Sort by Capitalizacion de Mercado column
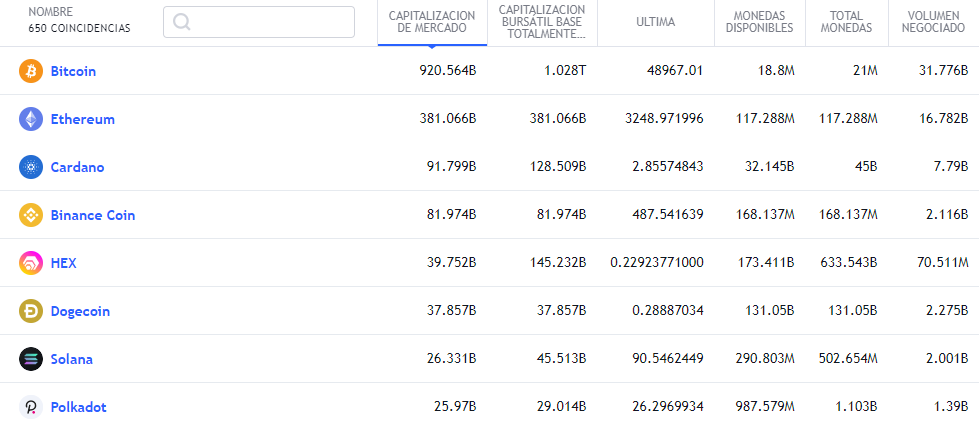This screenshot has width=979, height=429. coord(432,22)
